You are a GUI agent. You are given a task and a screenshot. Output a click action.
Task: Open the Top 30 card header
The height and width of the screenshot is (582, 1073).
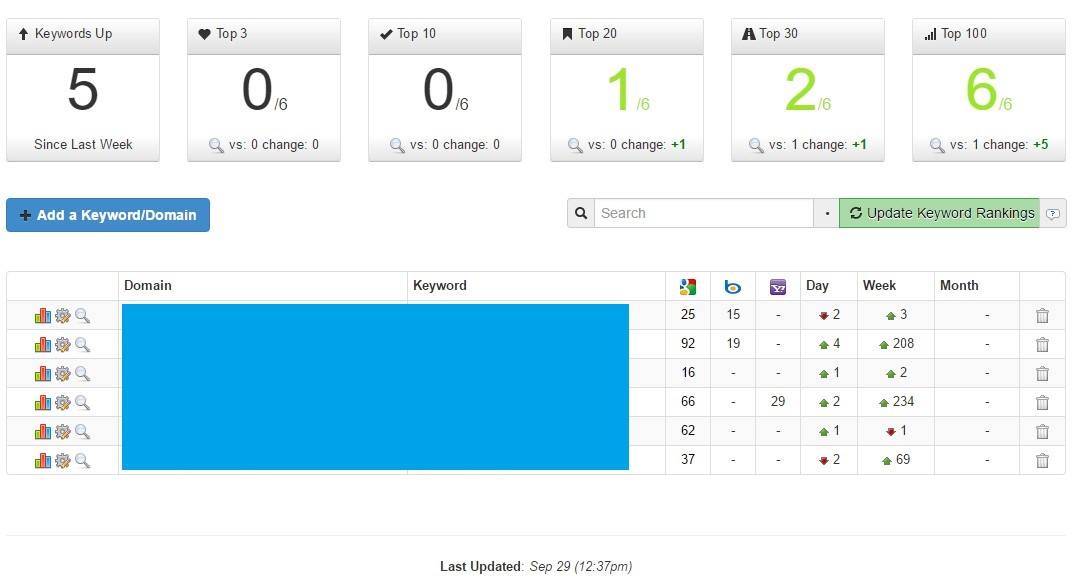tap(807, 36)
